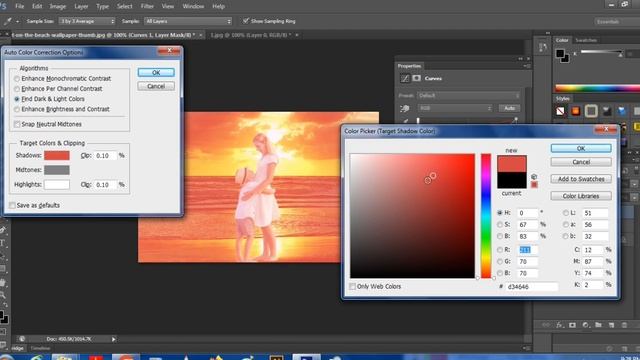Select the R red radio button
Screen dimensions: 640x360
(x=500, y=249)
